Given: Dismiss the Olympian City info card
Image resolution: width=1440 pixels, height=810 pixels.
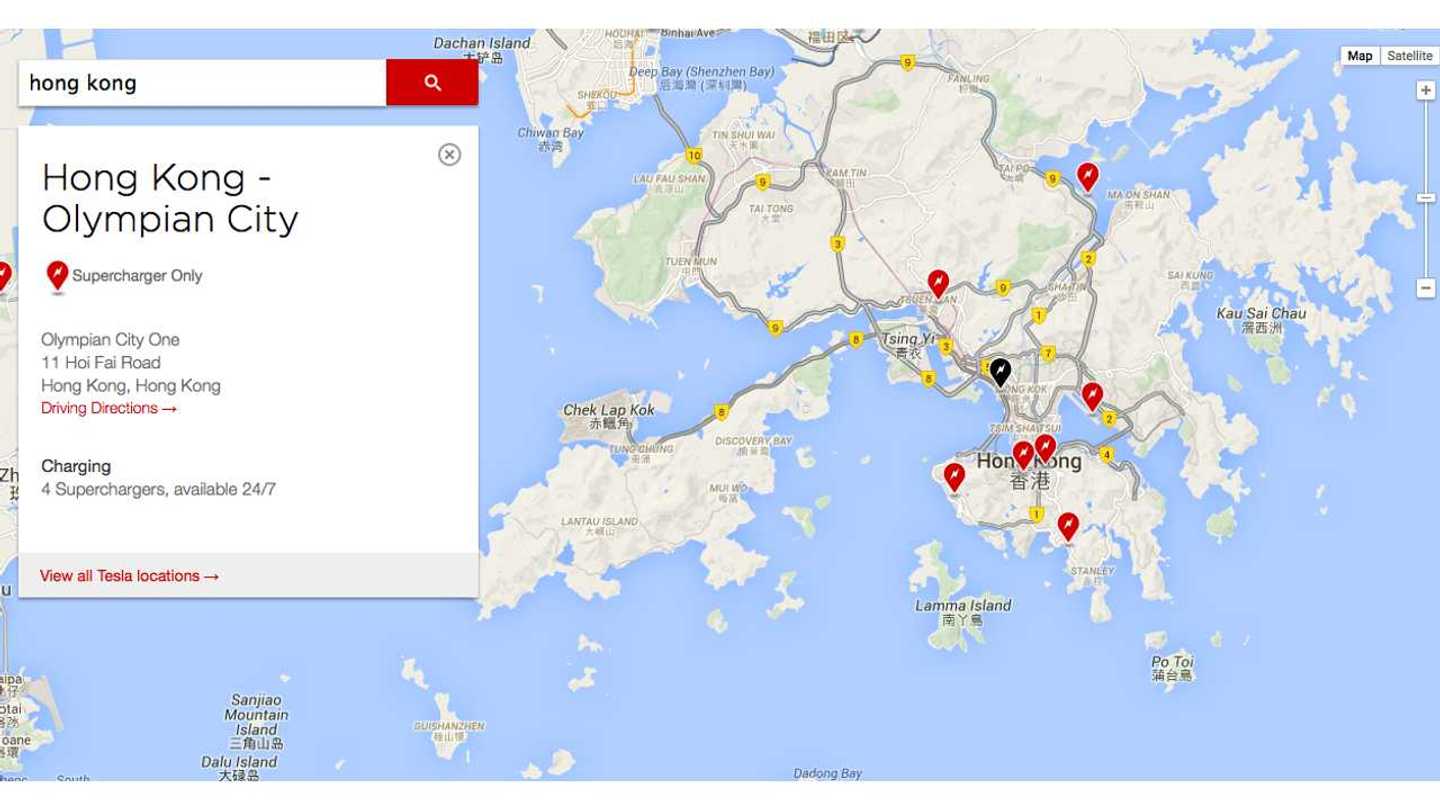Looking at the screenshot, I should [x=452, y=152].
